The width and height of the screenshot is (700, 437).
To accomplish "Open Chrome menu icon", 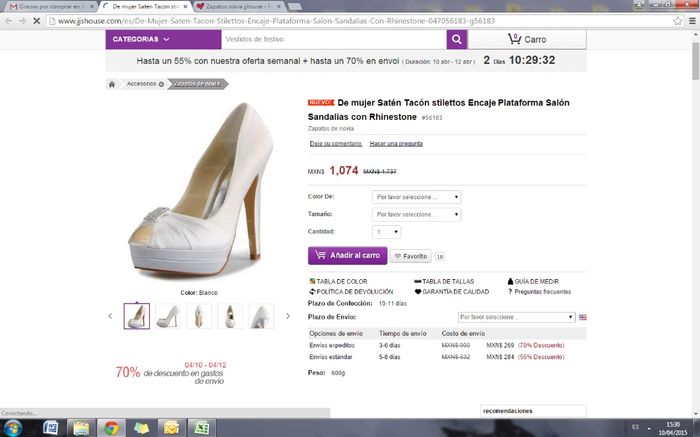I will click(x=692, y=21).
